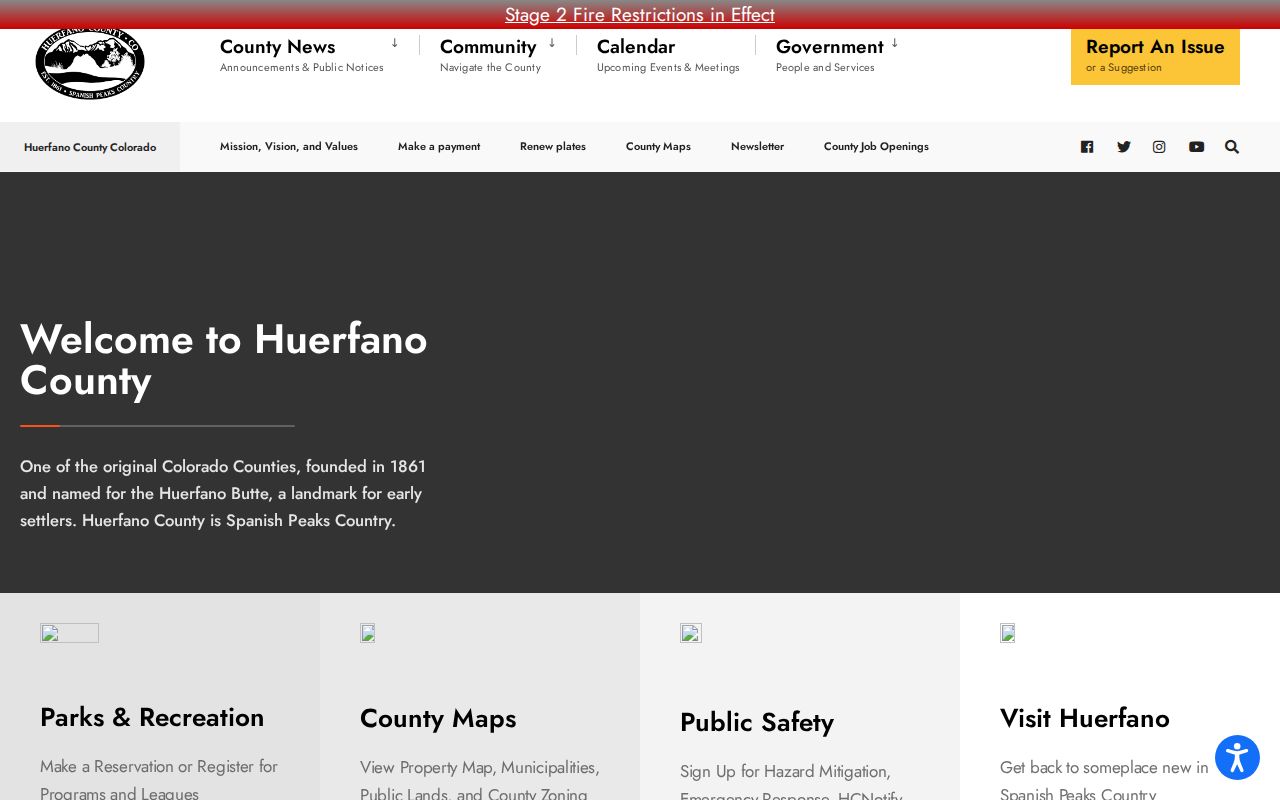Click the Parks & Recreation card image
Viewport: 1280px width, 800px height.
69,633
